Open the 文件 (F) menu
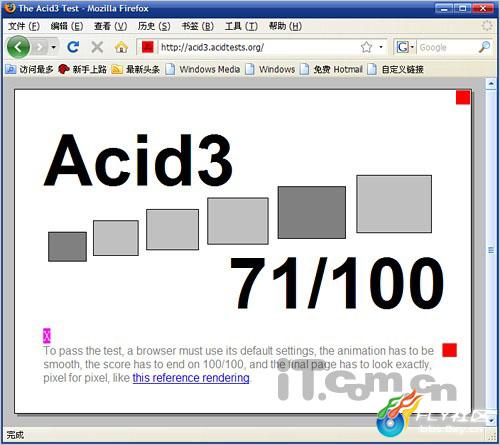Image resolution: width=500 pixels, height=445 pixels. click(x=24, y=26)
